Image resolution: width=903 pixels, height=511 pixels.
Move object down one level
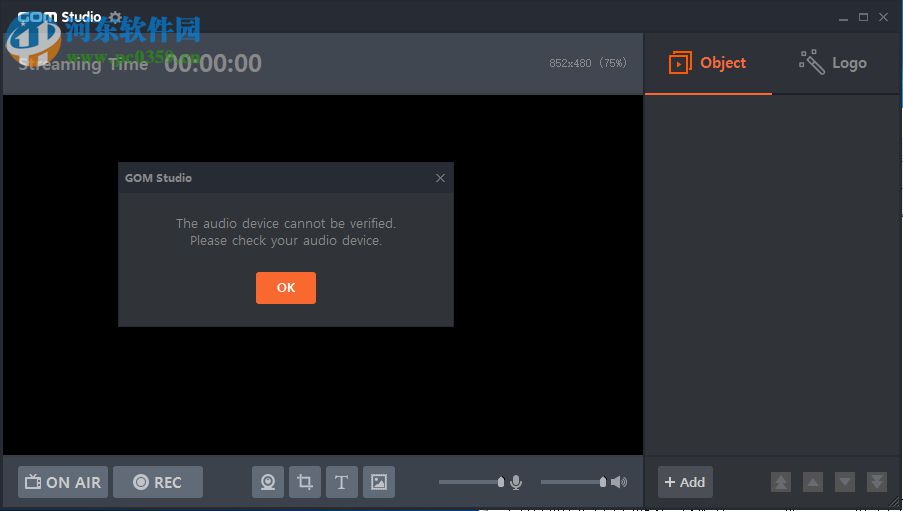(845, 482)
